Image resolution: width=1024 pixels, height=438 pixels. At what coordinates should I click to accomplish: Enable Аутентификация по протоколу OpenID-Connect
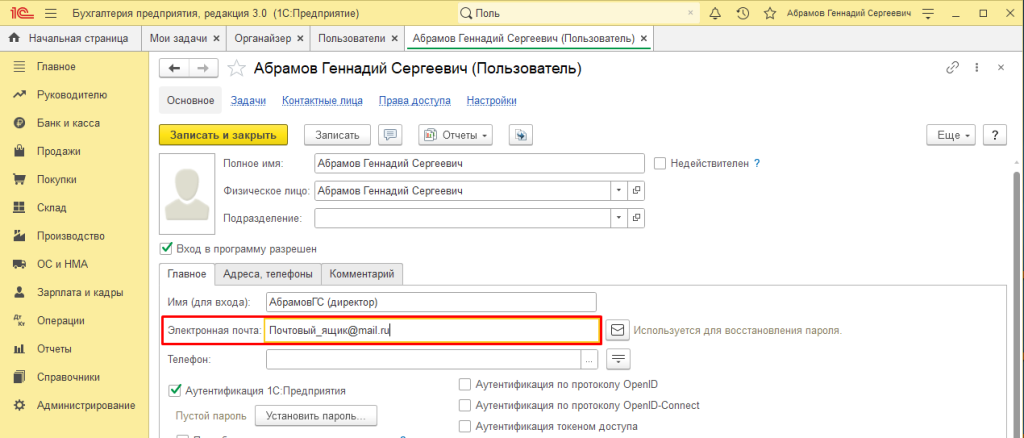coord(465,405)
